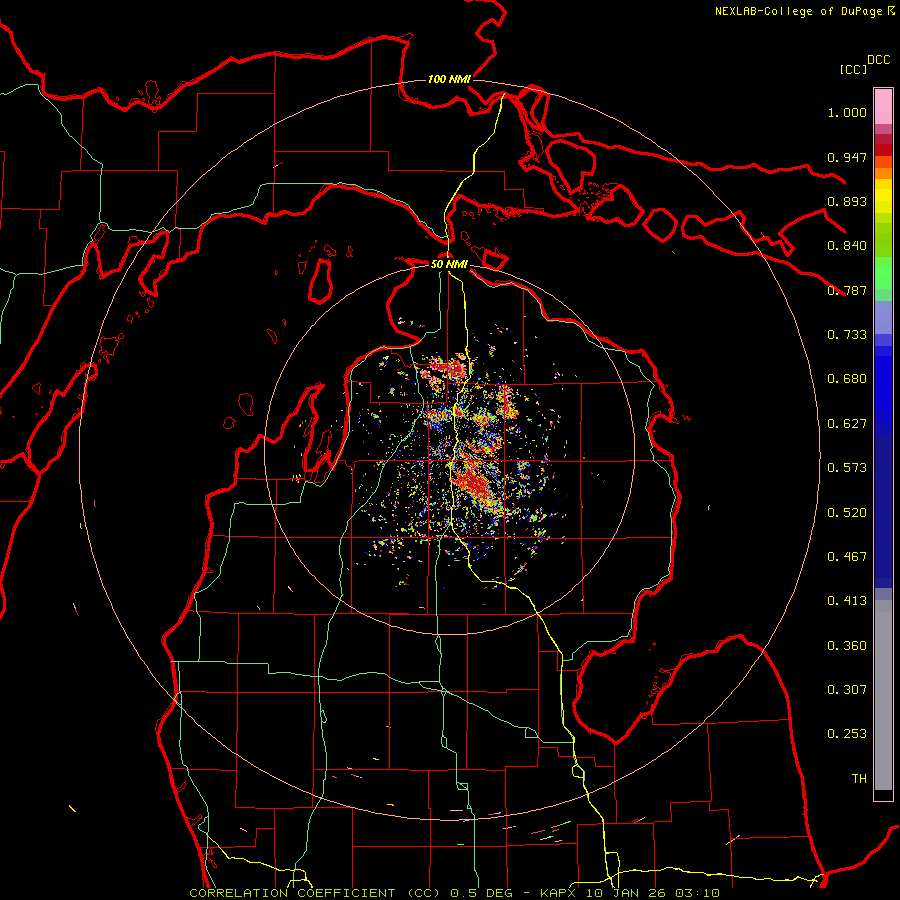The height and width of the screenshot is (900, 900).
Task: Click the [CC] units label
Action: coord(854,69)
